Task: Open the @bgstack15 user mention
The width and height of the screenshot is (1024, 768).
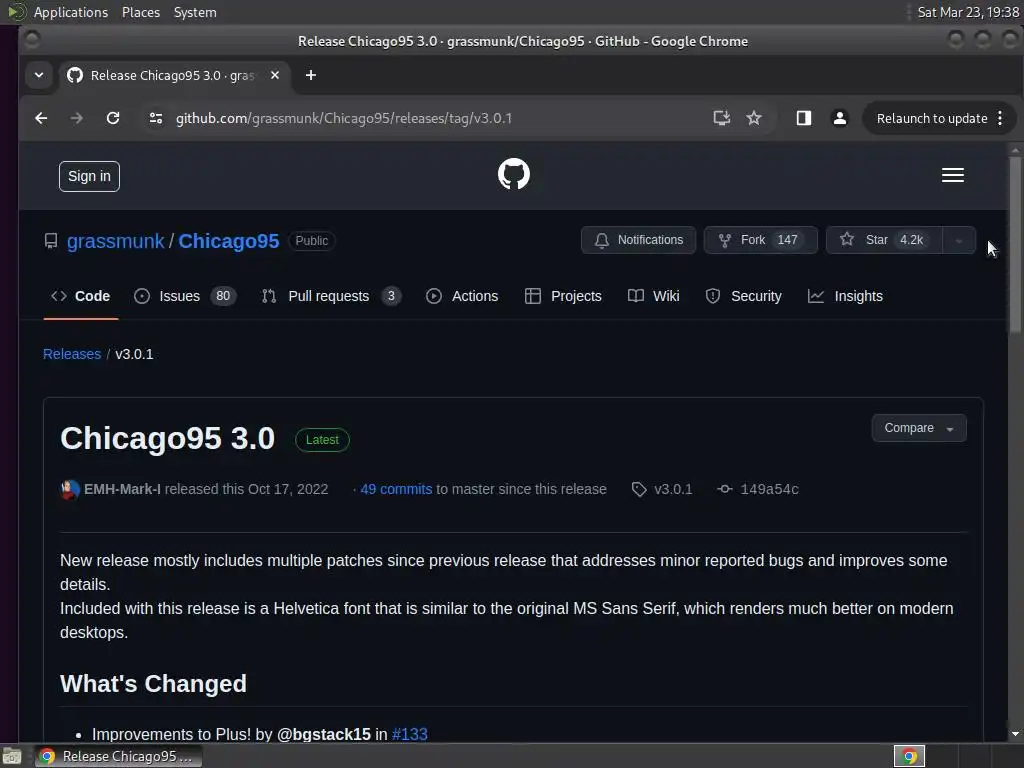Action: (x=324, y=734)
